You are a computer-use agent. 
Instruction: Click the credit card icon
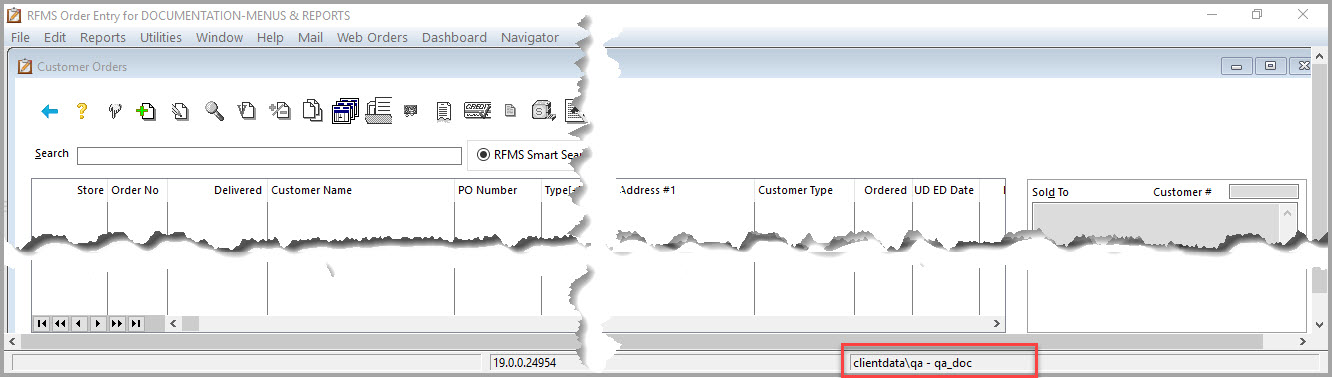click(477, 111)
